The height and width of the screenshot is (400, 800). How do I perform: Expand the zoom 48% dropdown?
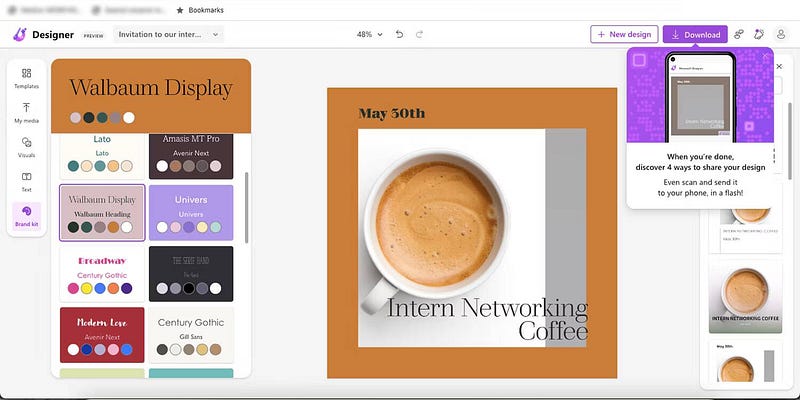tap(369, 34)
